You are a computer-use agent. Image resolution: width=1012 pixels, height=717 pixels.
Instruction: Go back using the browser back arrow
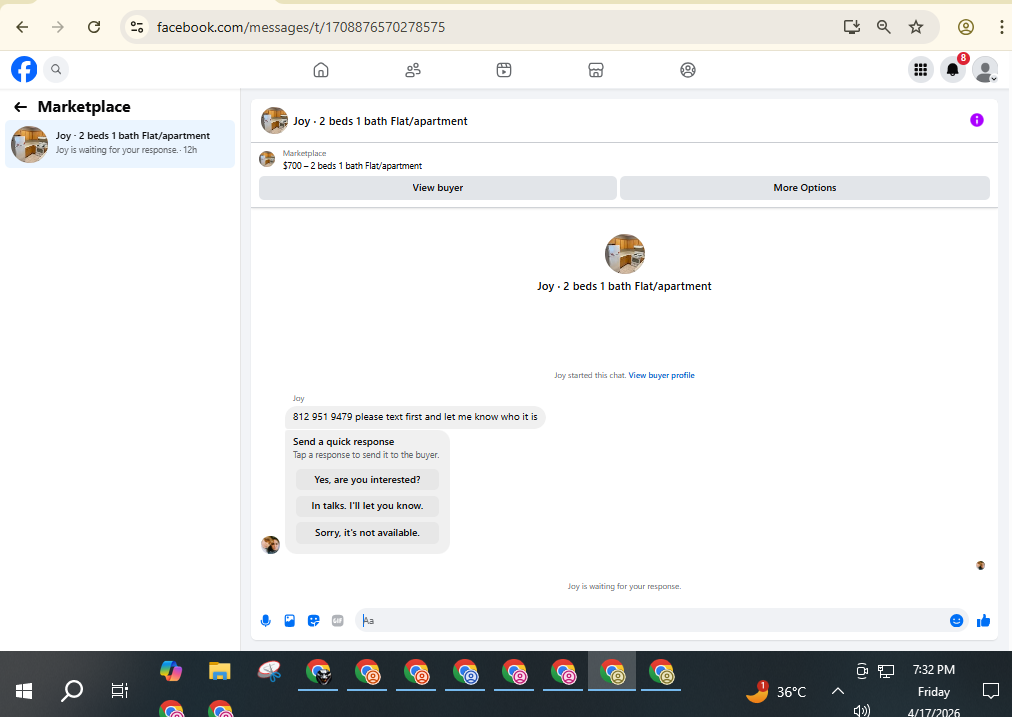pos(22,27)
